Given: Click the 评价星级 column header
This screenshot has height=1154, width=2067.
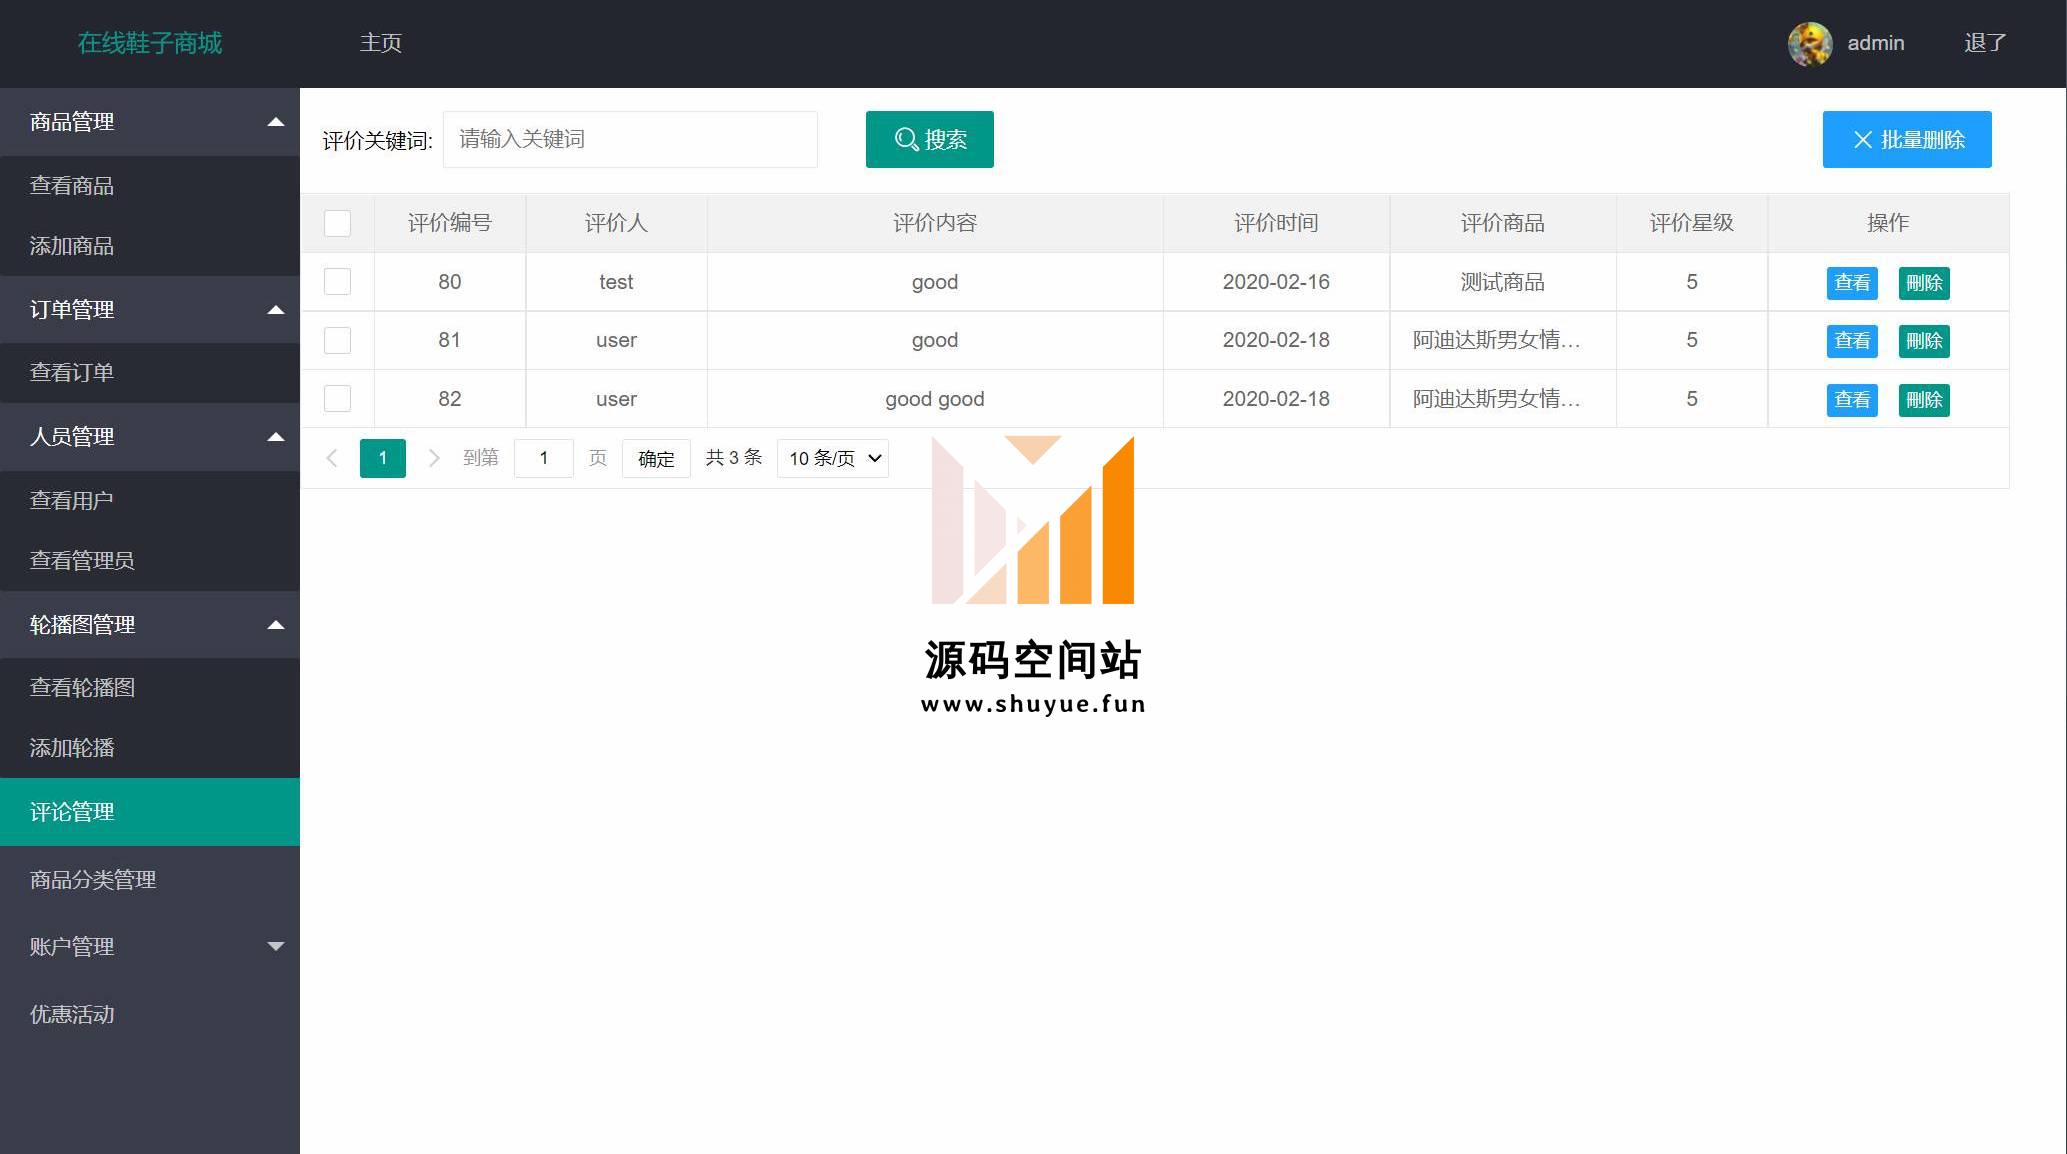Looking at the screenshot, I should (1692, 223).
